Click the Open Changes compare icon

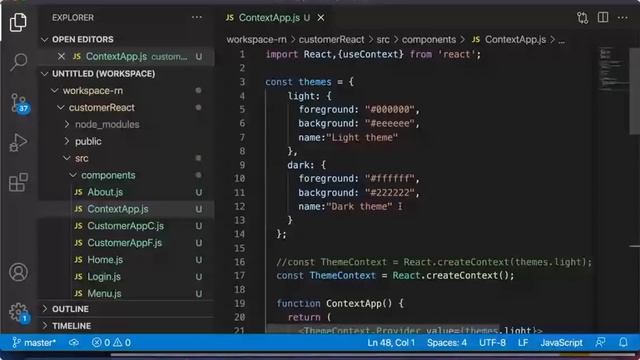point(582,18)
